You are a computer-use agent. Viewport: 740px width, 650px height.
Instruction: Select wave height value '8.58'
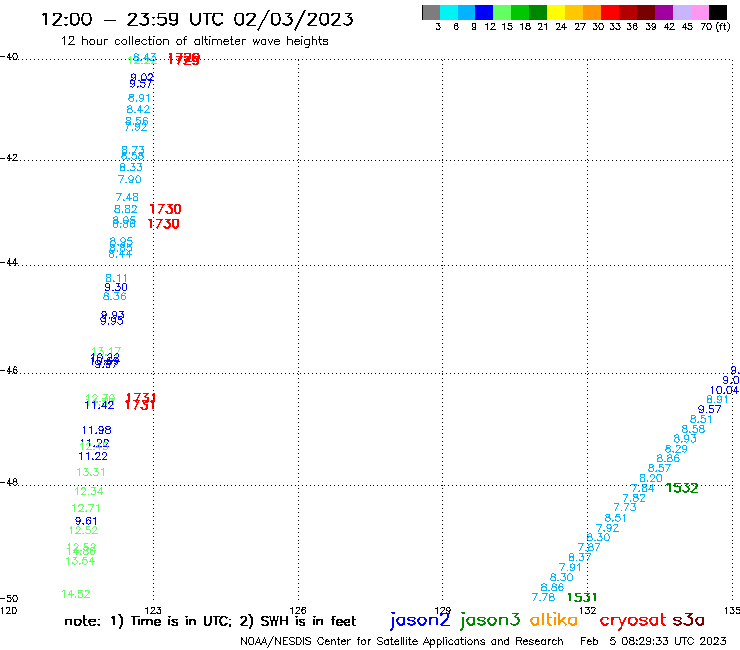point(693,429)
